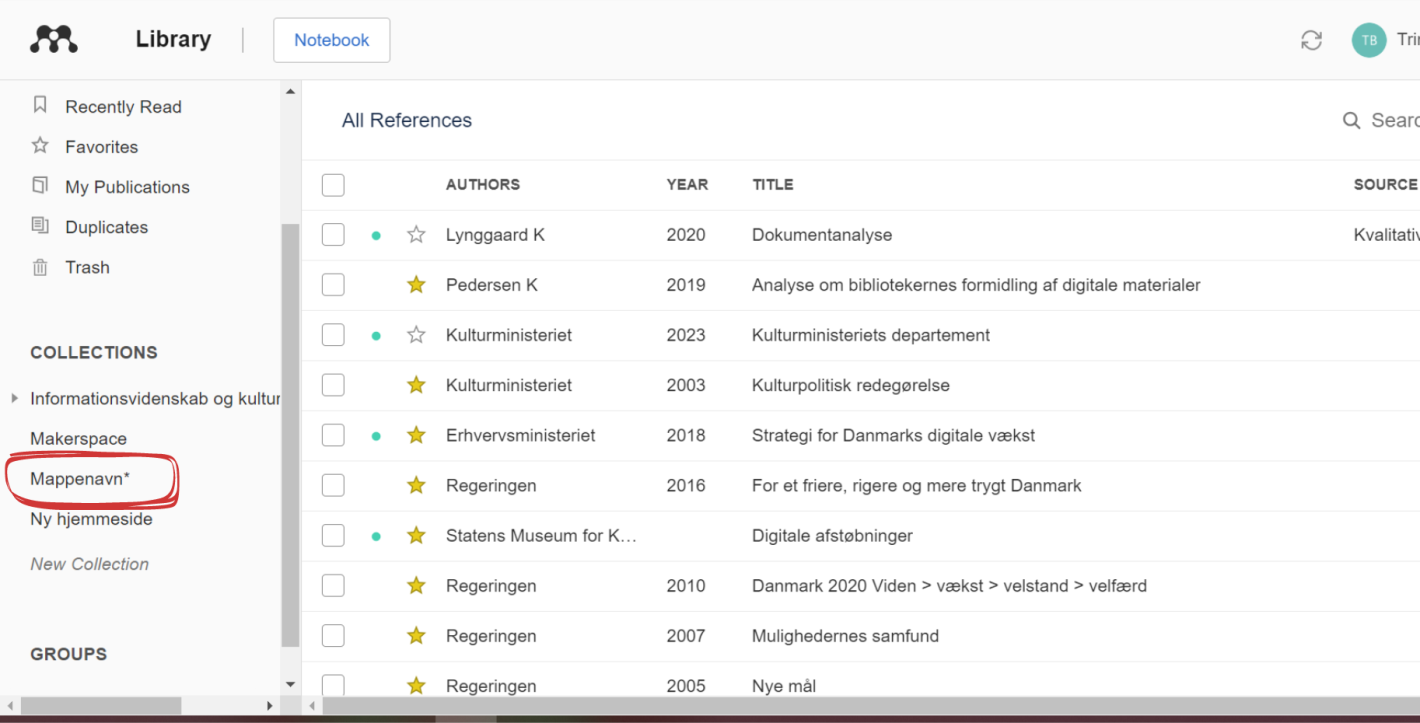This screenshot has width=1420, height=723.
Task: Open Recently Read bookmark icon
Action: (40, 105)
